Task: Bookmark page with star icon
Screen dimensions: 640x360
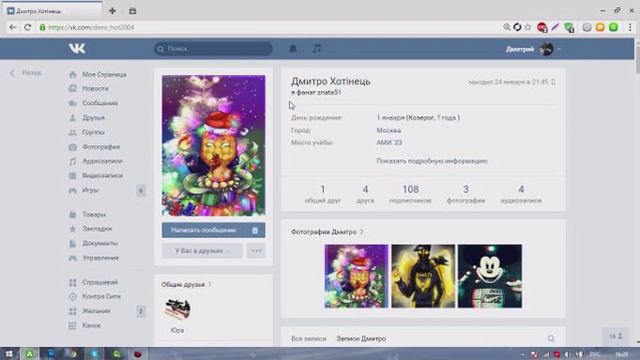Action: tap(528, 27)
